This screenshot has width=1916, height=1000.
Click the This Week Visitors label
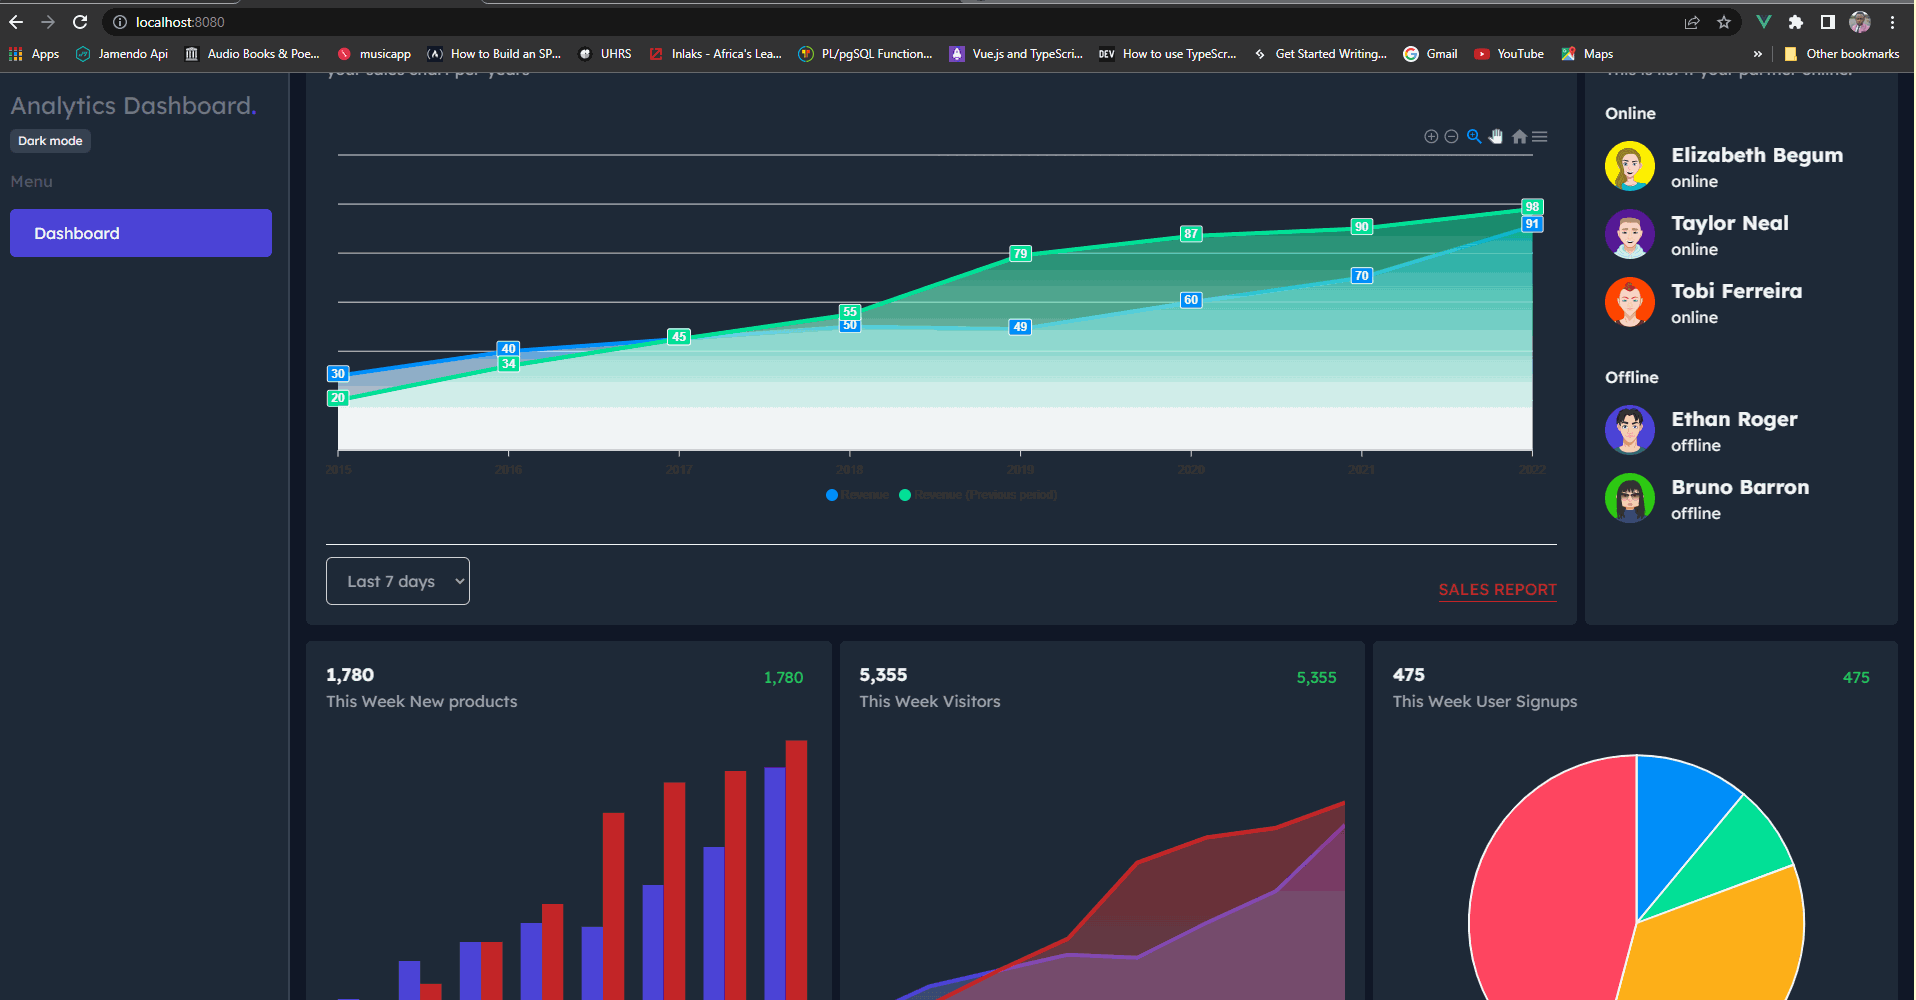tap(930, 702)
